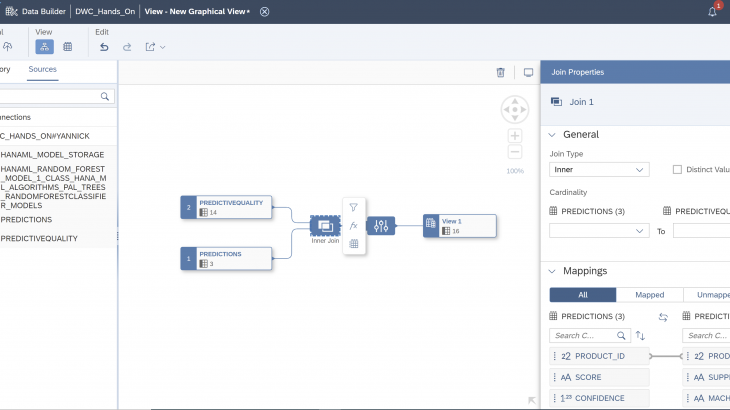Click the graphical diagram view icon

pos(44,46)
